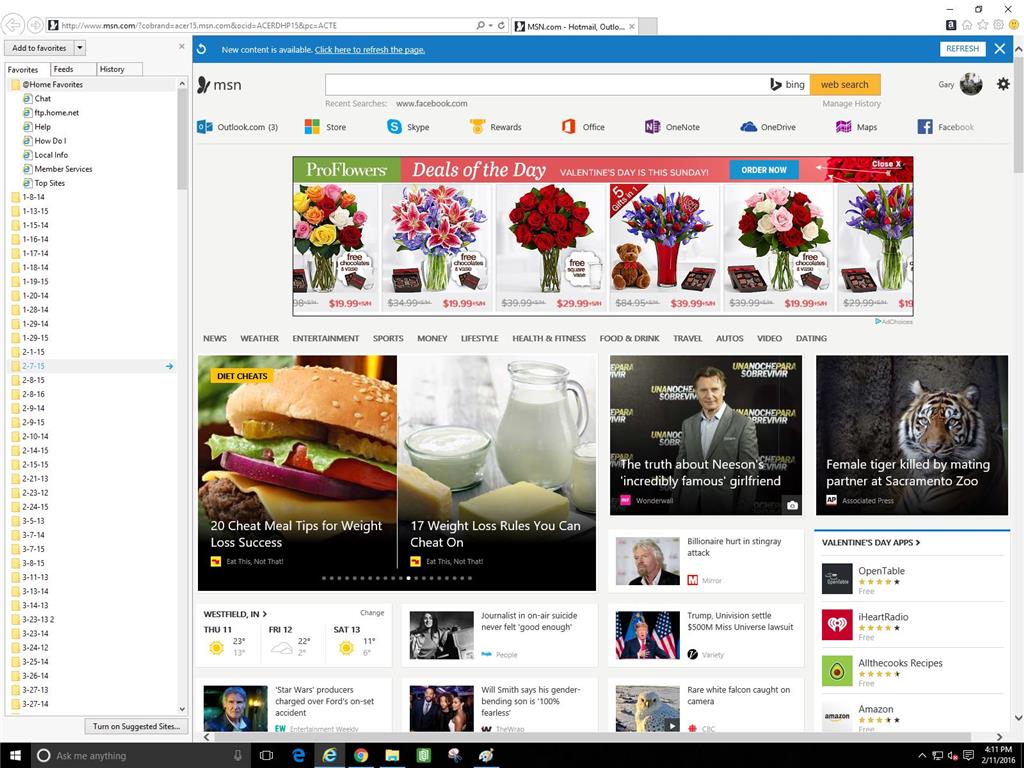
Task: Collapse the @Home Favorites folder
Action: pos(15,84)
